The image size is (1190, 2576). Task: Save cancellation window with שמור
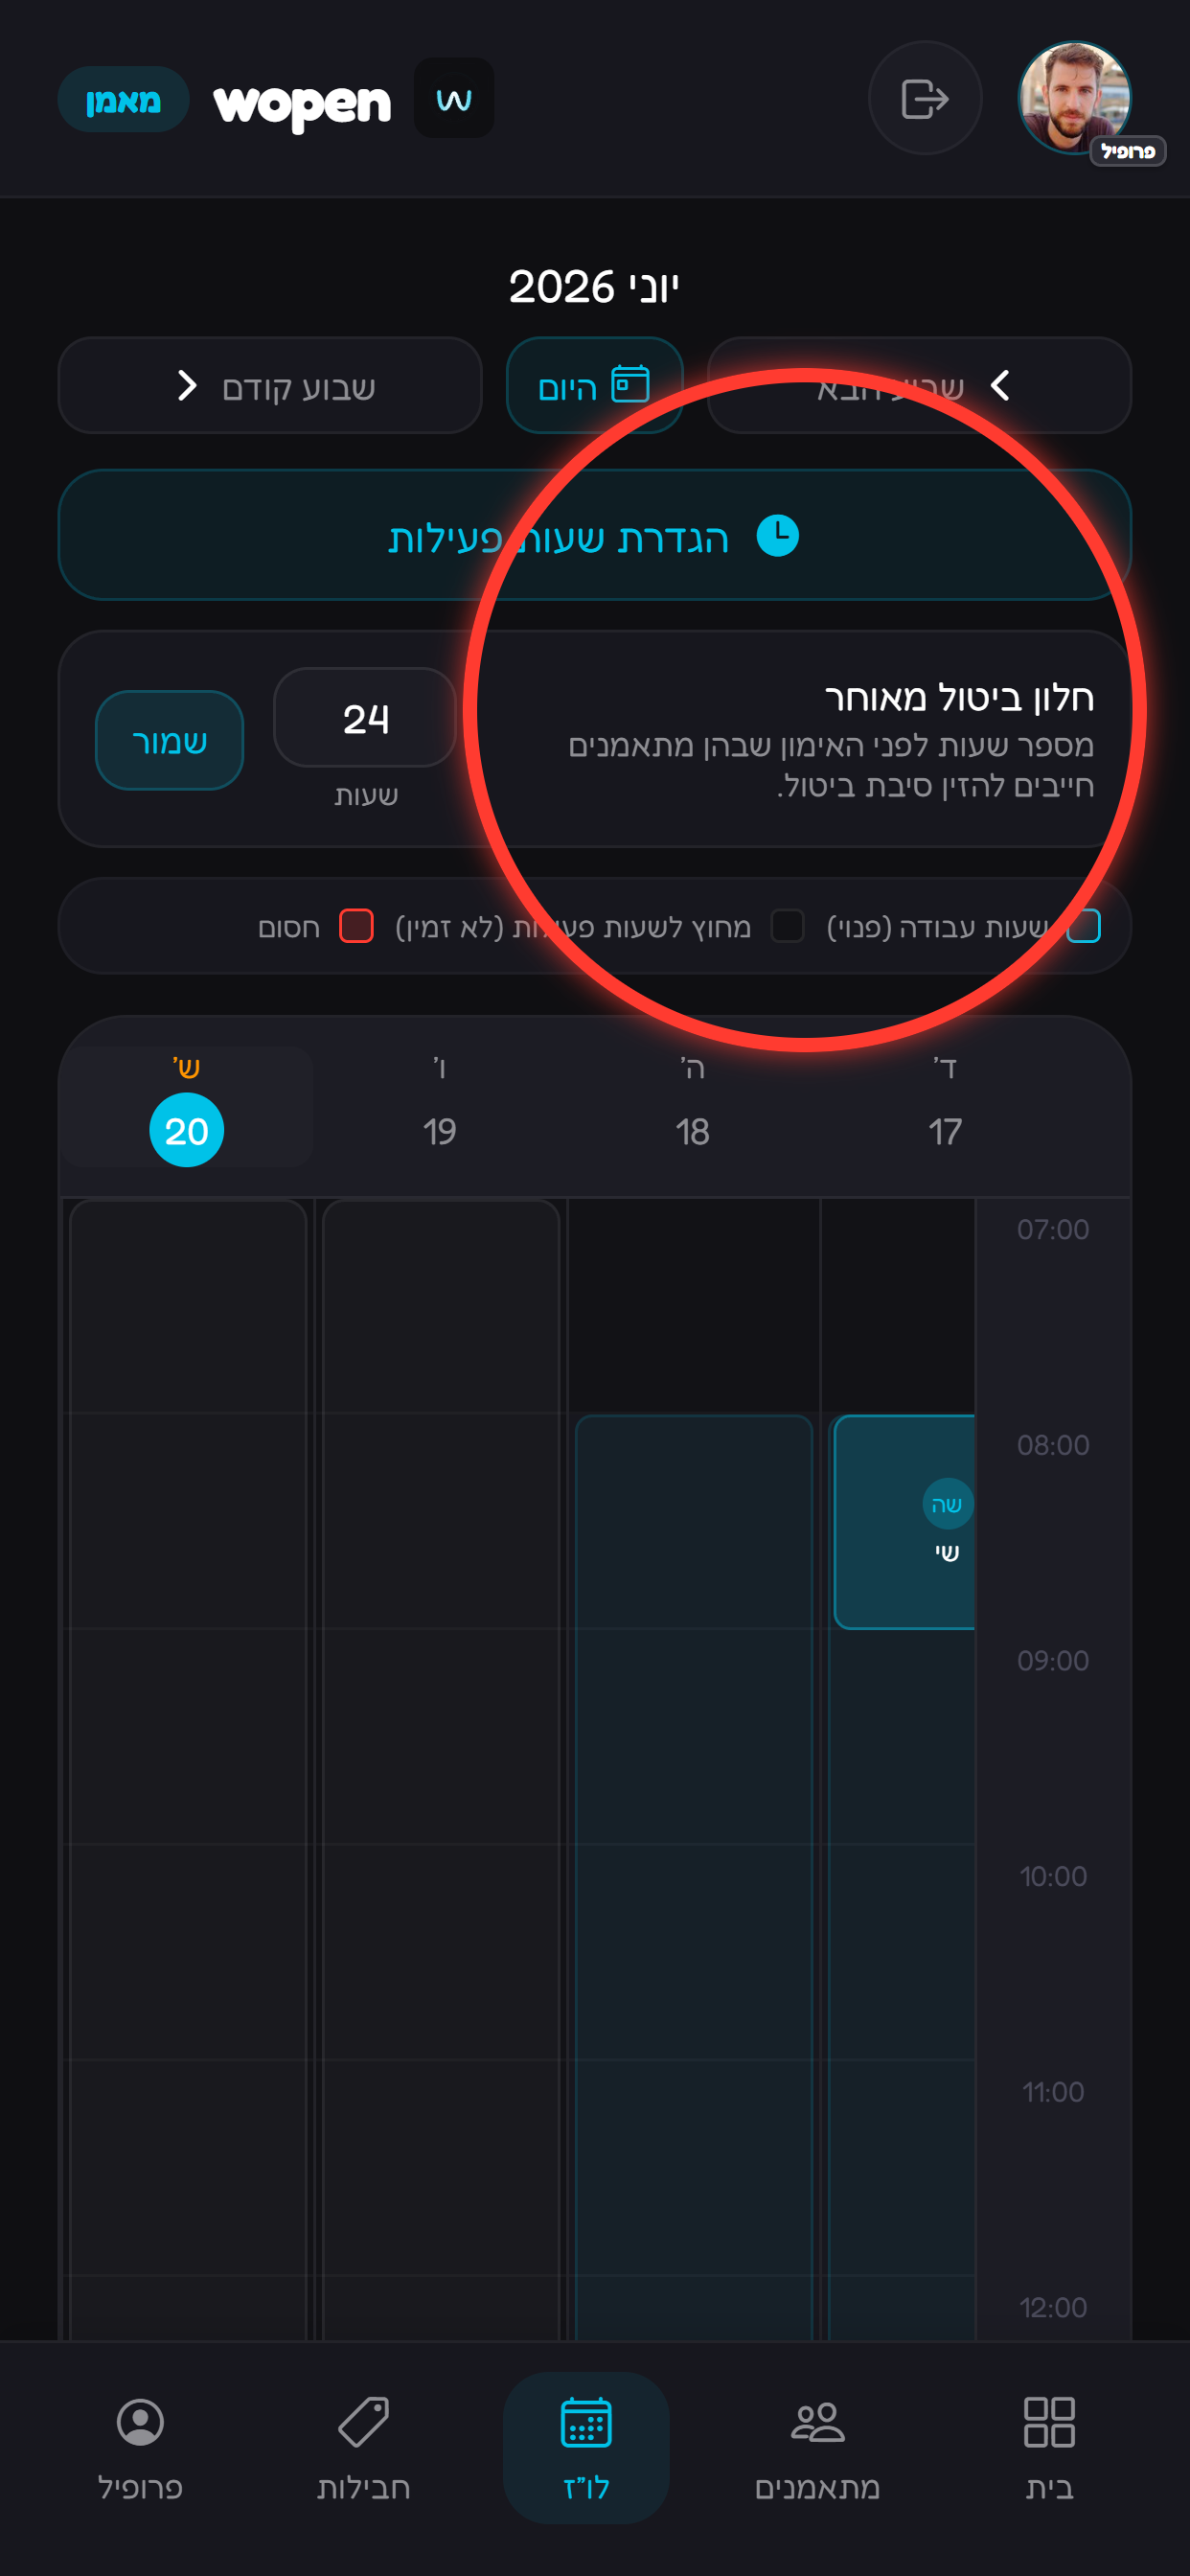tap(170, 741)
